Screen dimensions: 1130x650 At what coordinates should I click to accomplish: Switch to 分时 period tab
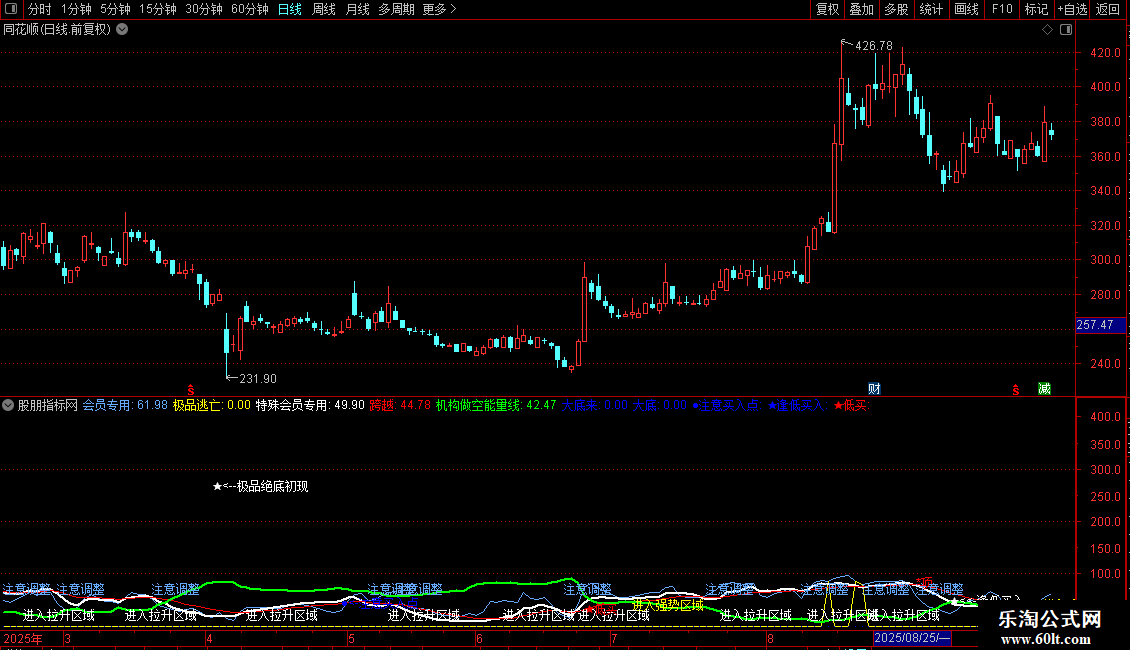(40, 9)
